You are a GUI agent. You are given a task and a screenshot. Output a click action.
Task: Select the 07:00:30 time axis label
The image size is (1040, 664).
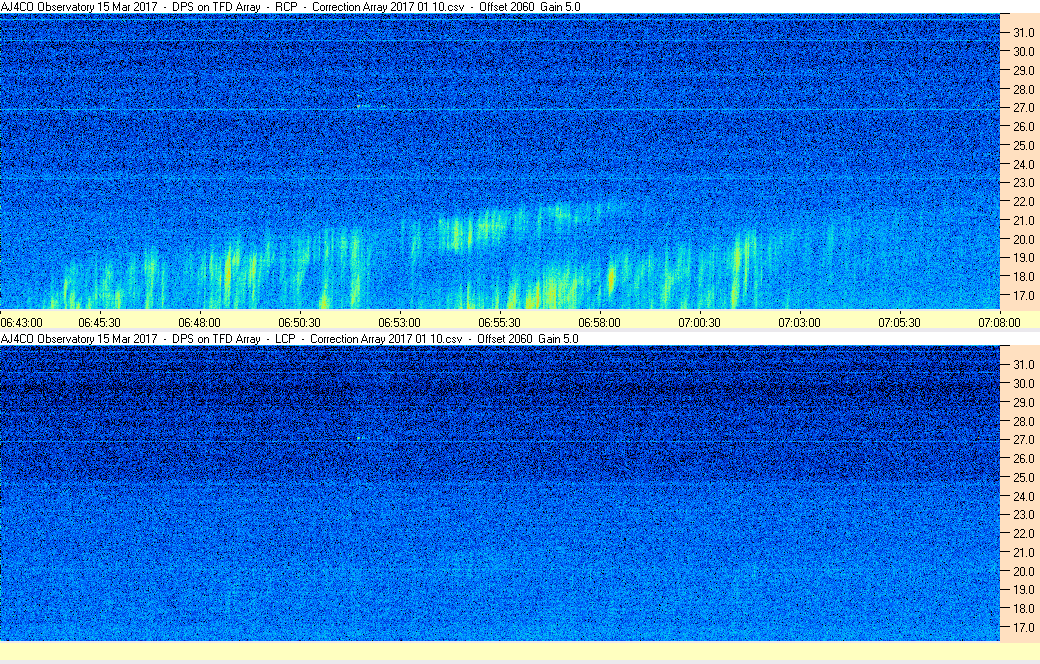tap(699, 322)
